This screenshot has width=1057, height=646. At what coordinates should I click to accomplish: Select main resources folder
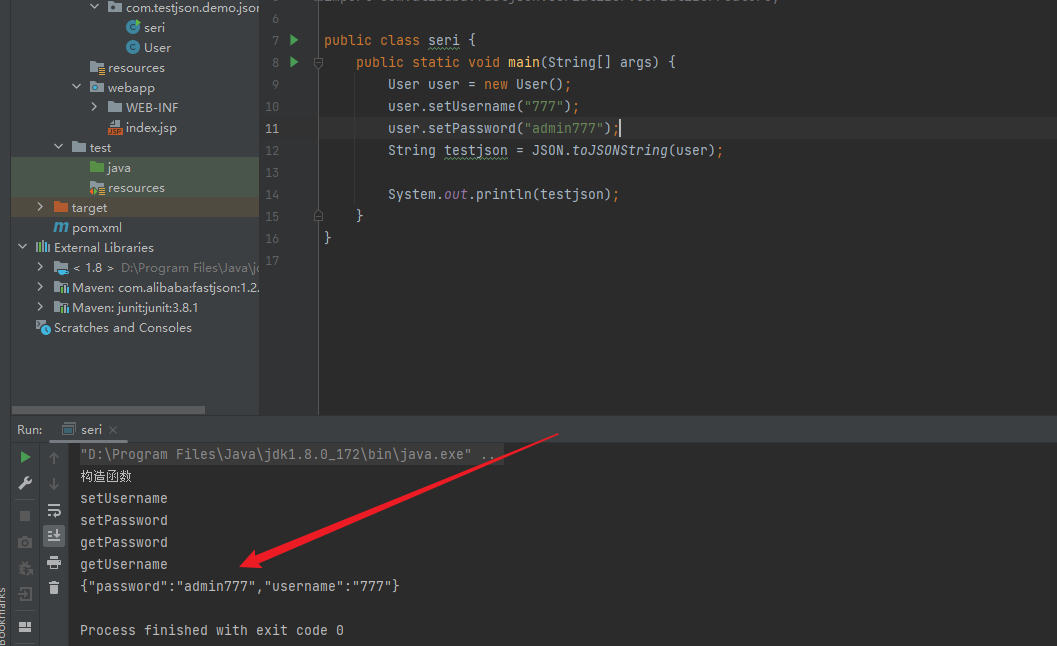(x=136, y=67)
